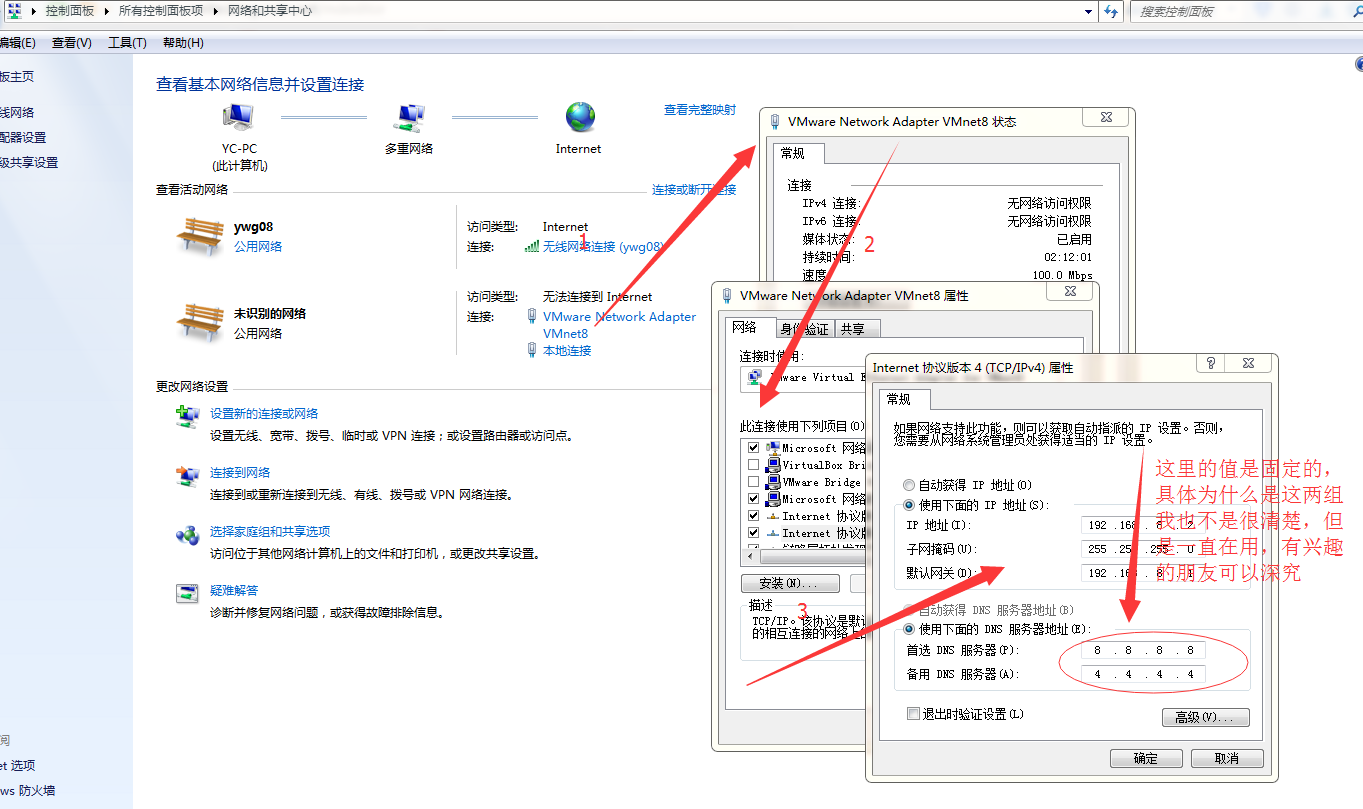
Task: Click the 多重网络 multiple networks icon
Action: pyautogui.click(x=408, y=117)
